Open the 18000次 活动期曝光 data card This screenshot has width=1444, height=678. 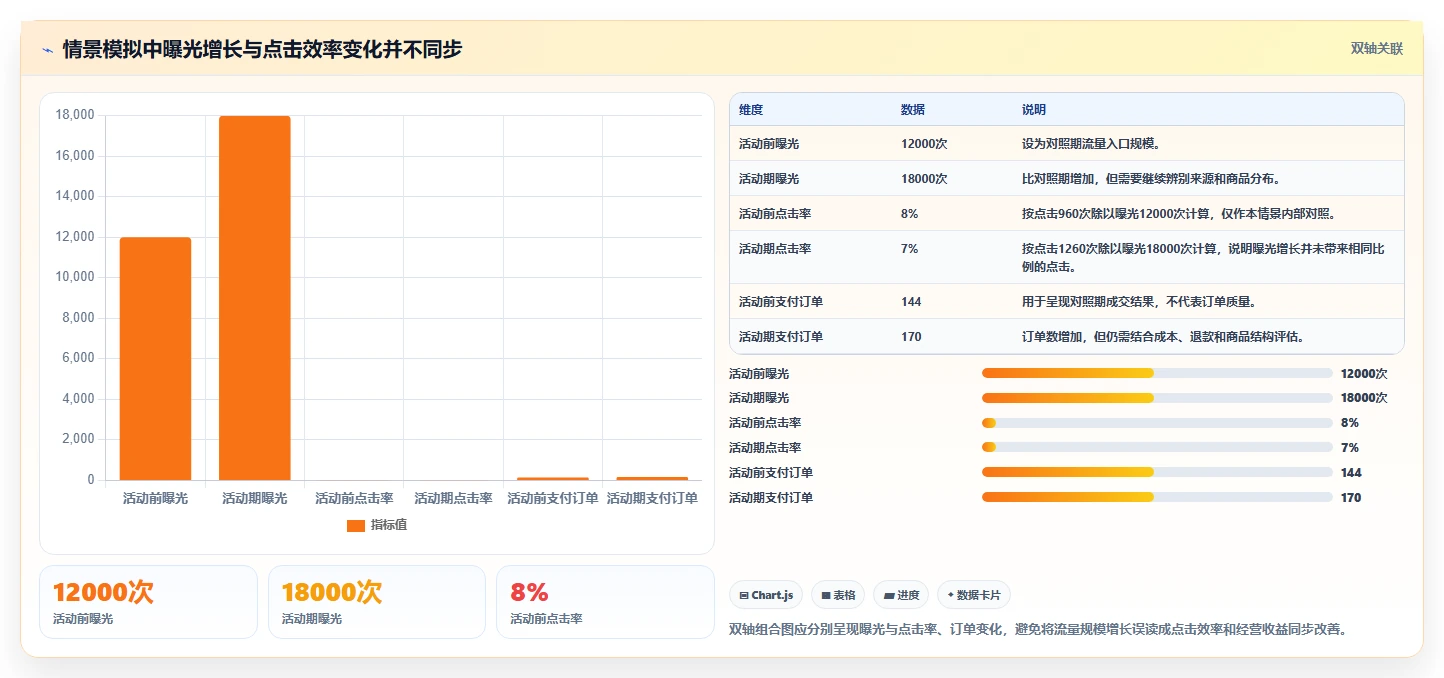click(x=377, y=602)
